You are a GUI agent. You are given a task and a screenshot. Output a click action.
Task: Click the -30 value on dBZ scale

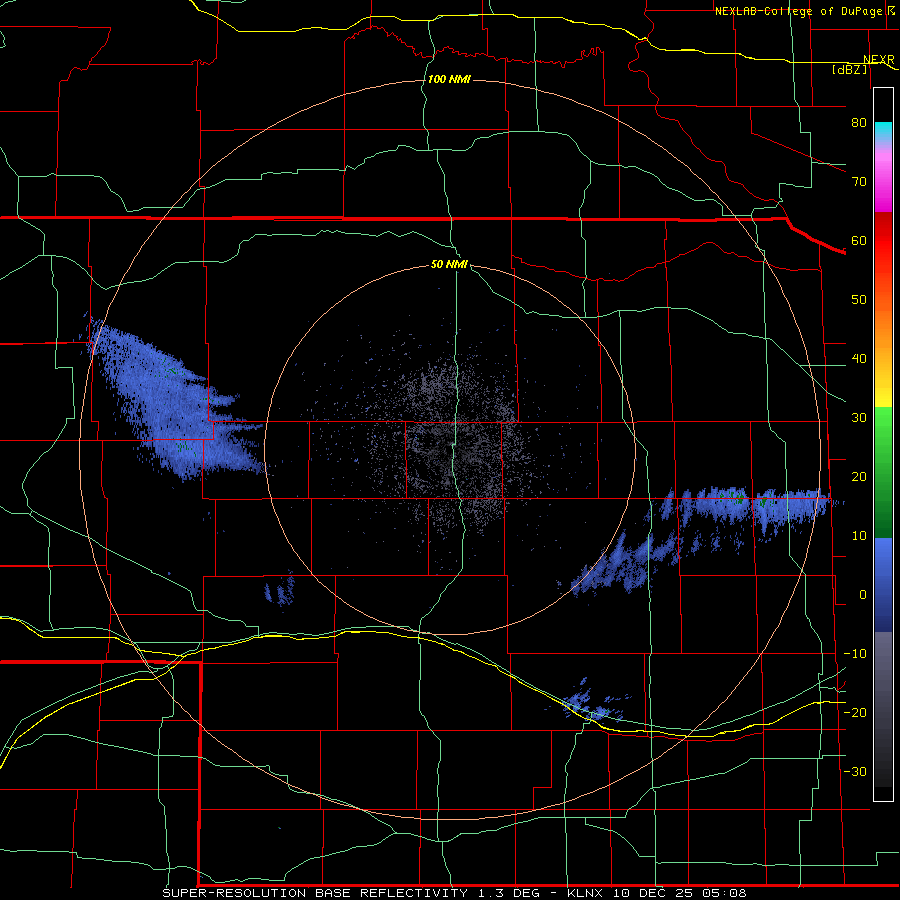coord(855,771)
